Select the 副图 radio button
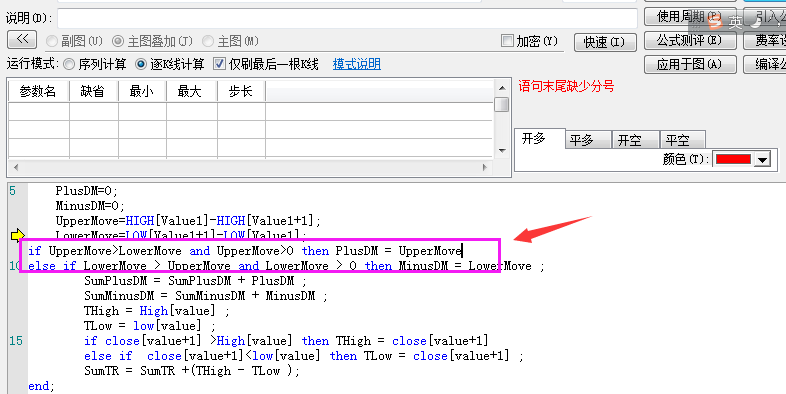 point(52,41)
